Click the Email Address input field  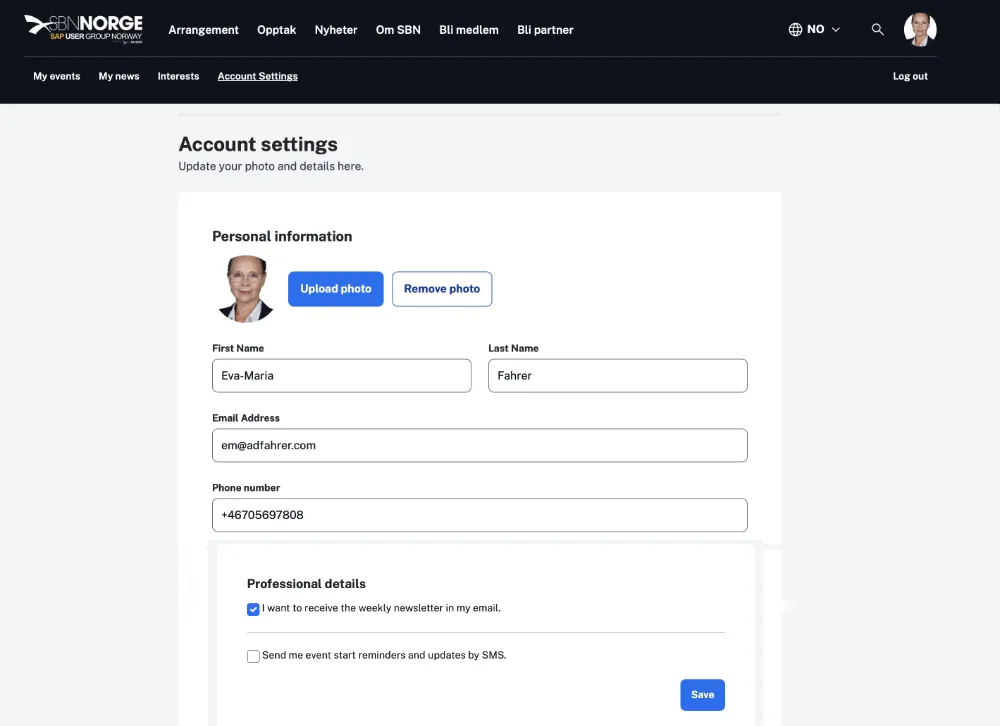coord(479,446)
